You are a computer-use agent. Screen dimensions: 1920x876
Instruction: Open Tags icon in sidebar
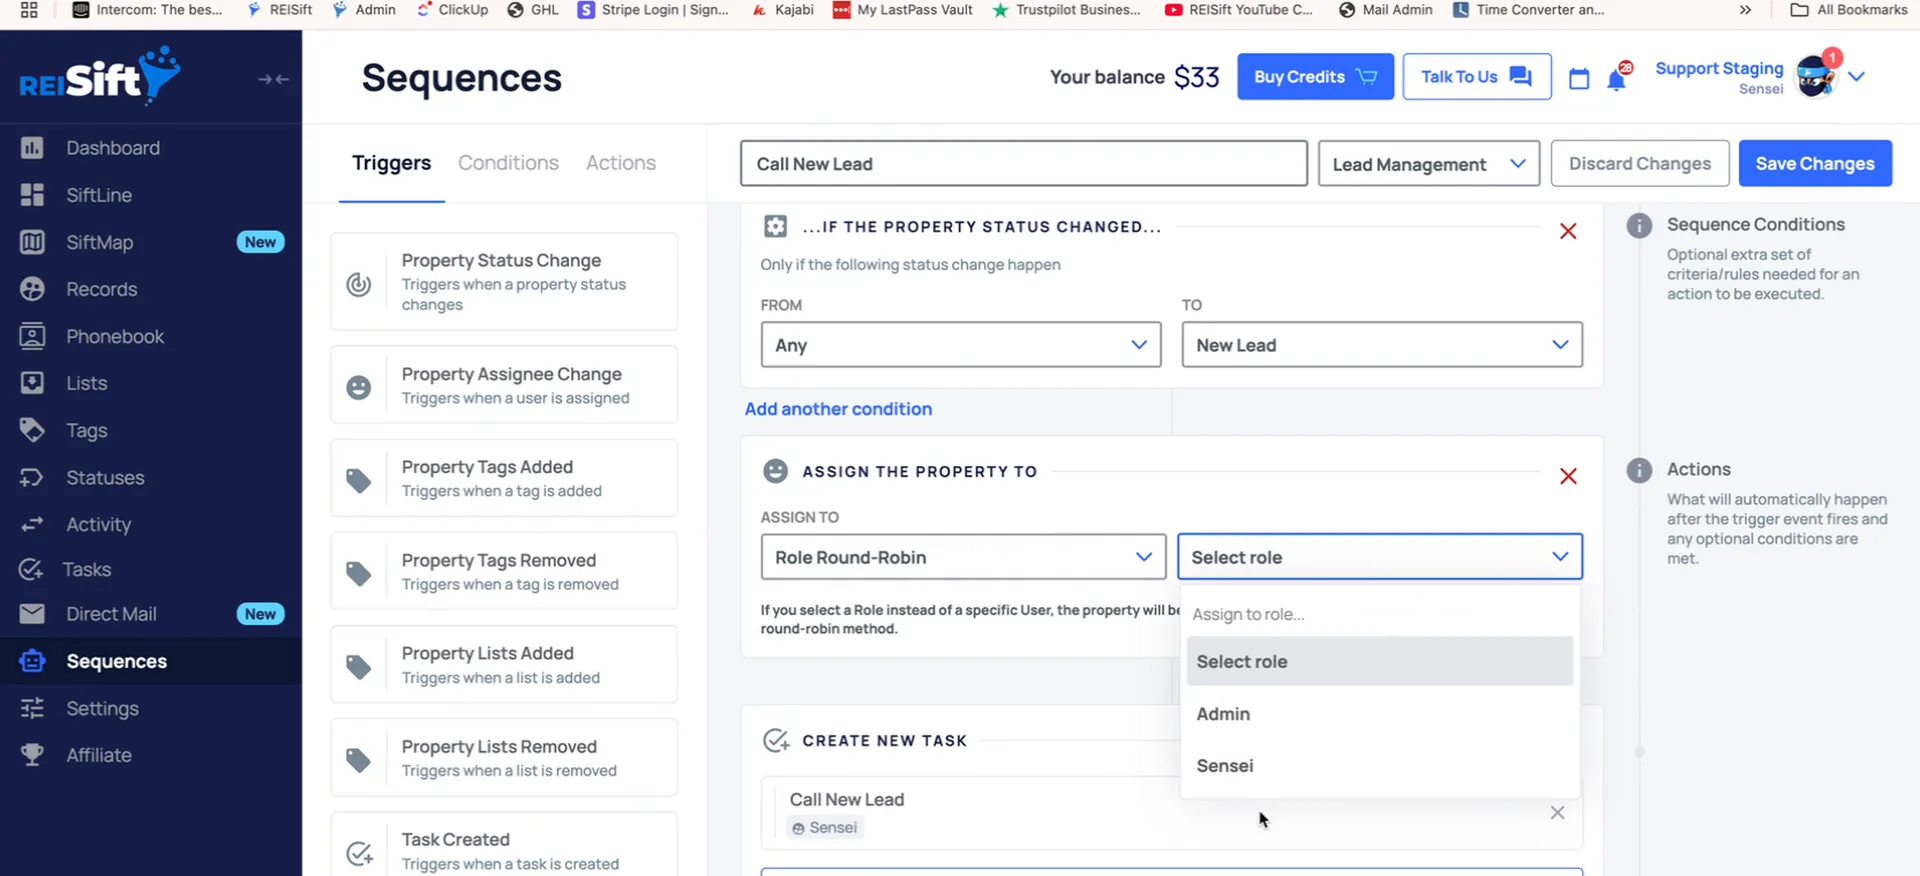(32, 430)
